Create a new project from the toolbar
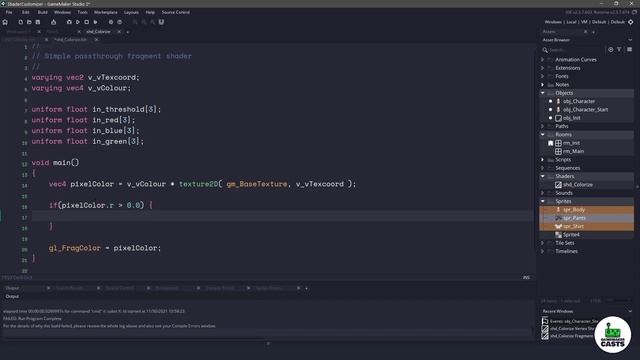The height and width of the screenshot is (360, 640). [20, 22]
